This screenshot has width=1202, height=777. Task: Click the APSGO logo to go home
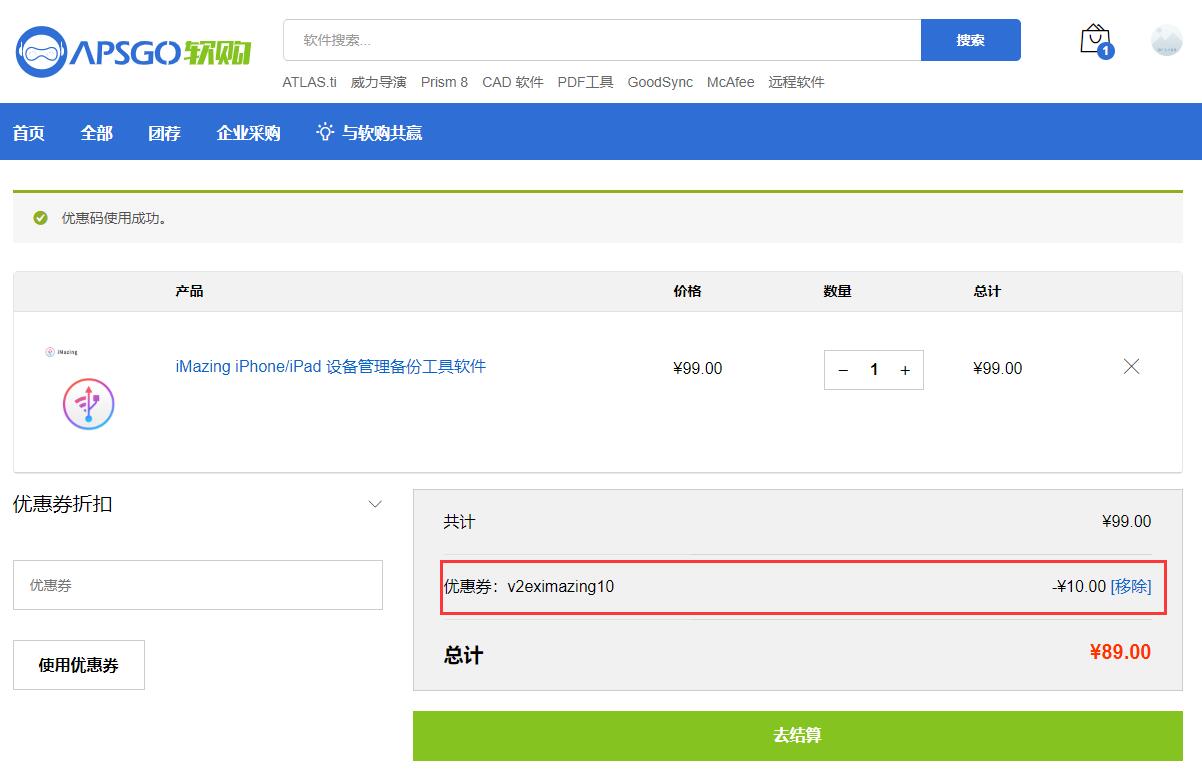click(x=133, y=52)
